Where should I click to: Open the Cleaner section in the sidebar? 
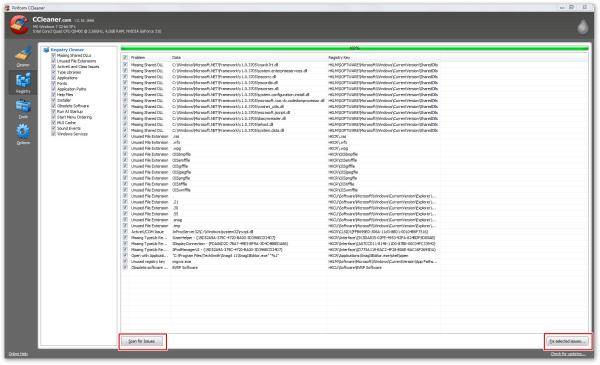point(23,57)
